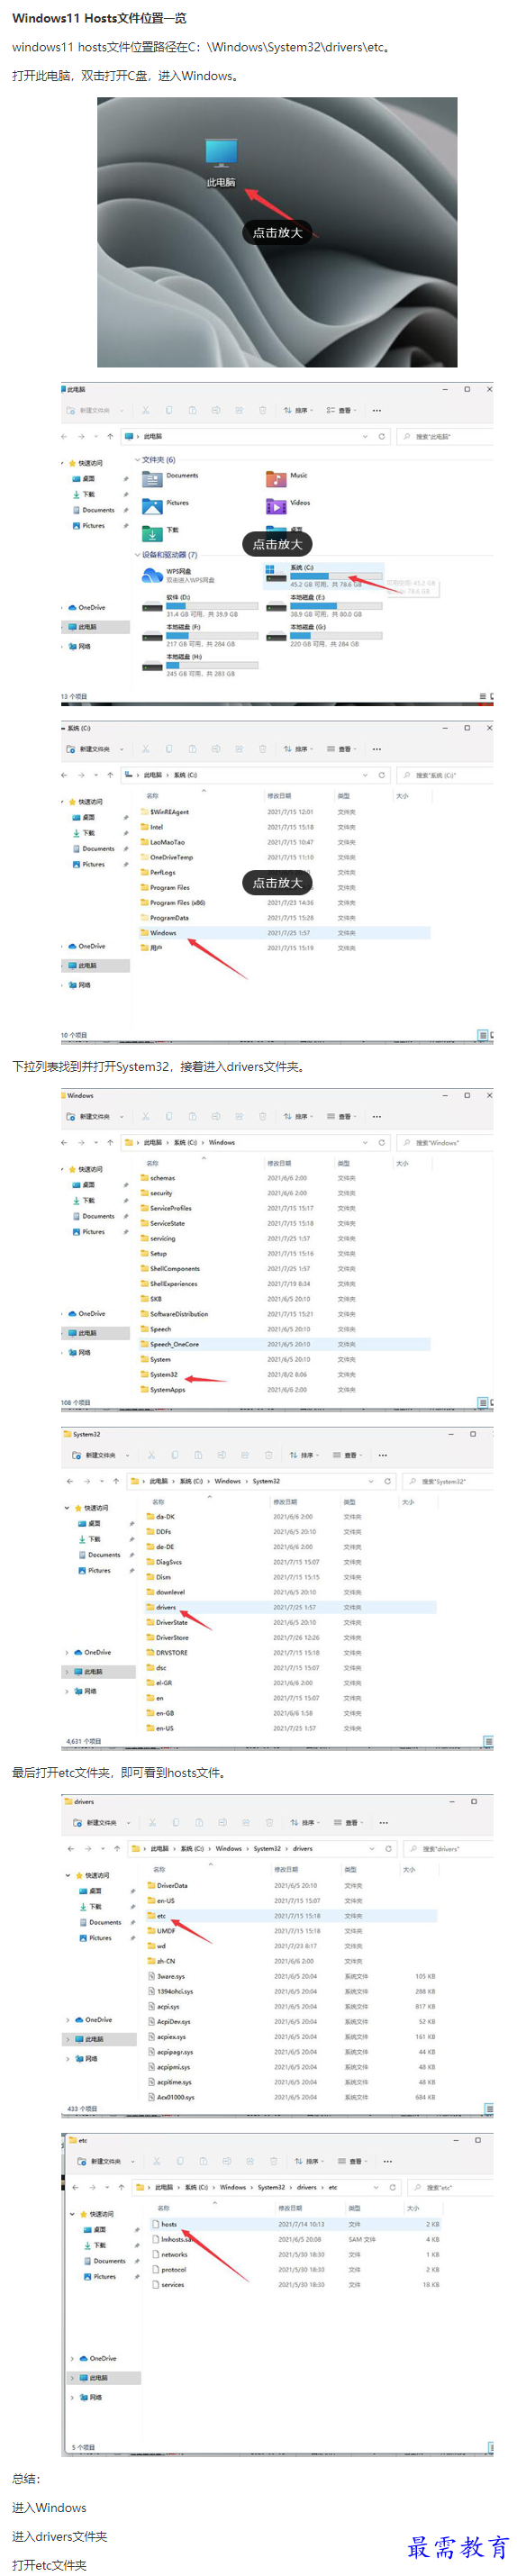Click 点击放大 overlay on the desktop wallpaper image
Viewport: 517px width, 2576px height.
pyautogui.click(x=277, y=233)
